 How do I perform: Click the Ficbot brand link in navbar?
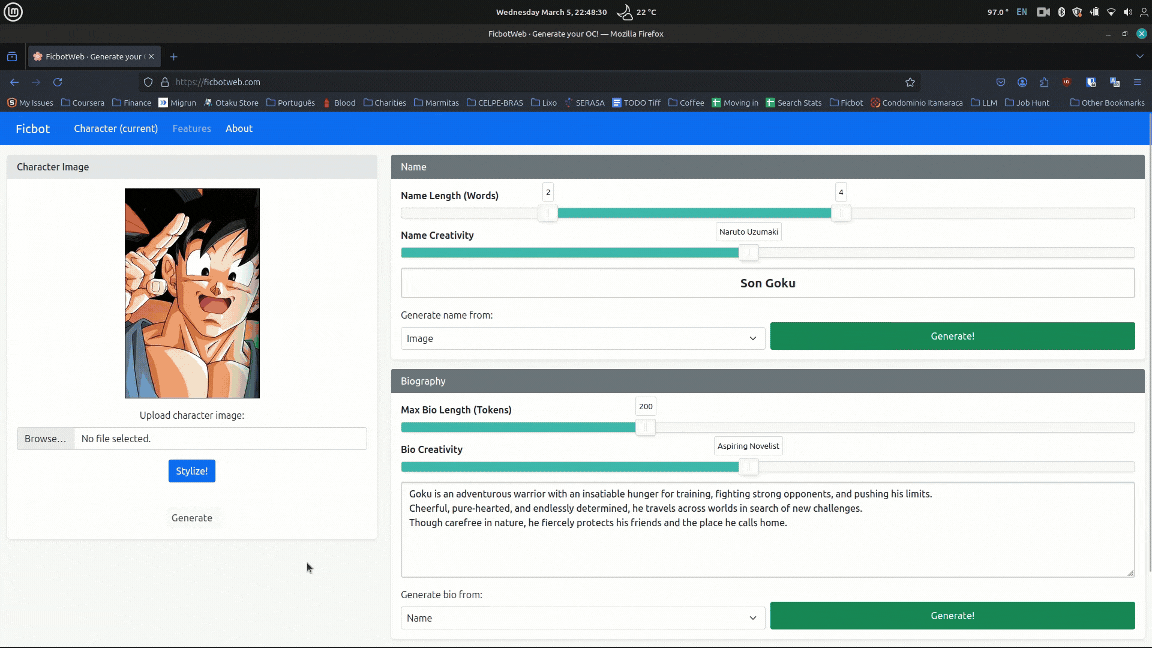pos(33,129)
